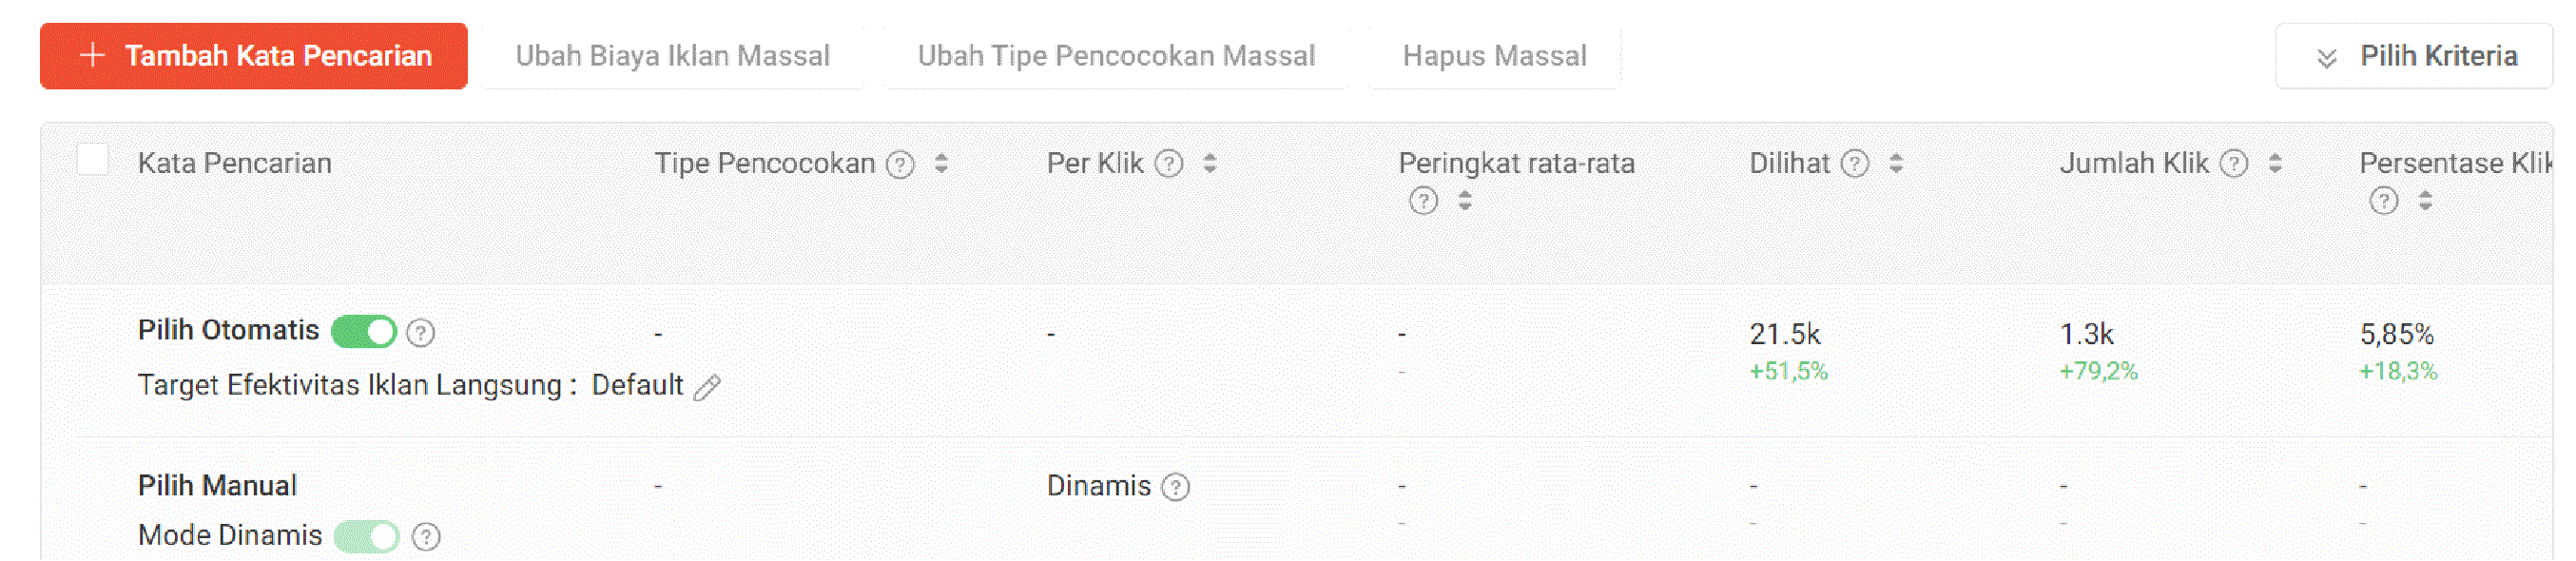
Task: Click the help icon beside Dilihat
Action: (1854, 164)
